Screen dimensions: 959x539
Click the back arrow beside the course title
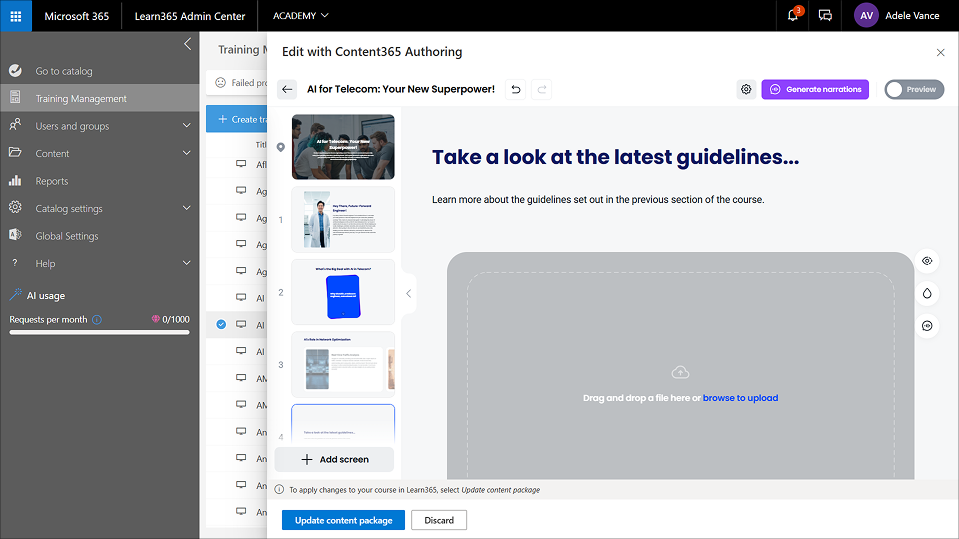point(287,89)
